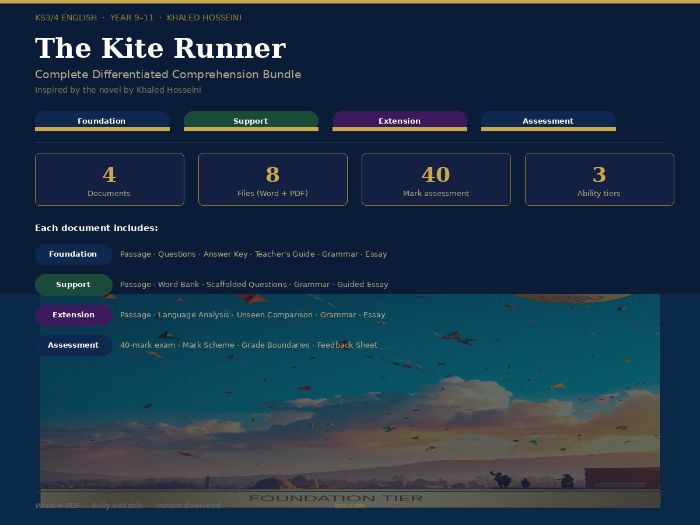Viewport: 700px width, 525px height.
Task: Select the Assessment tab at top
Action: click(x=548, y=121)
